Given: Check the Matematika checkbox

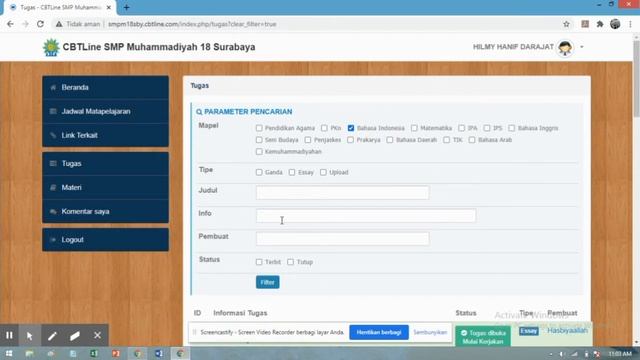Looking at the screenshot, I should (x=414, y=128).
